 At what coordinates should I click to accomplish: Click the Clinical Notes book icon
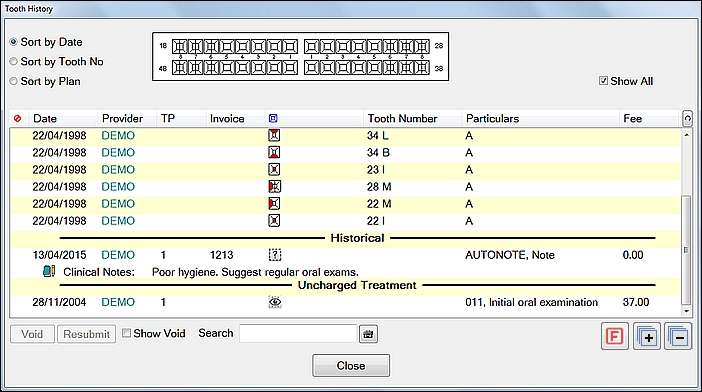[49, 271]
